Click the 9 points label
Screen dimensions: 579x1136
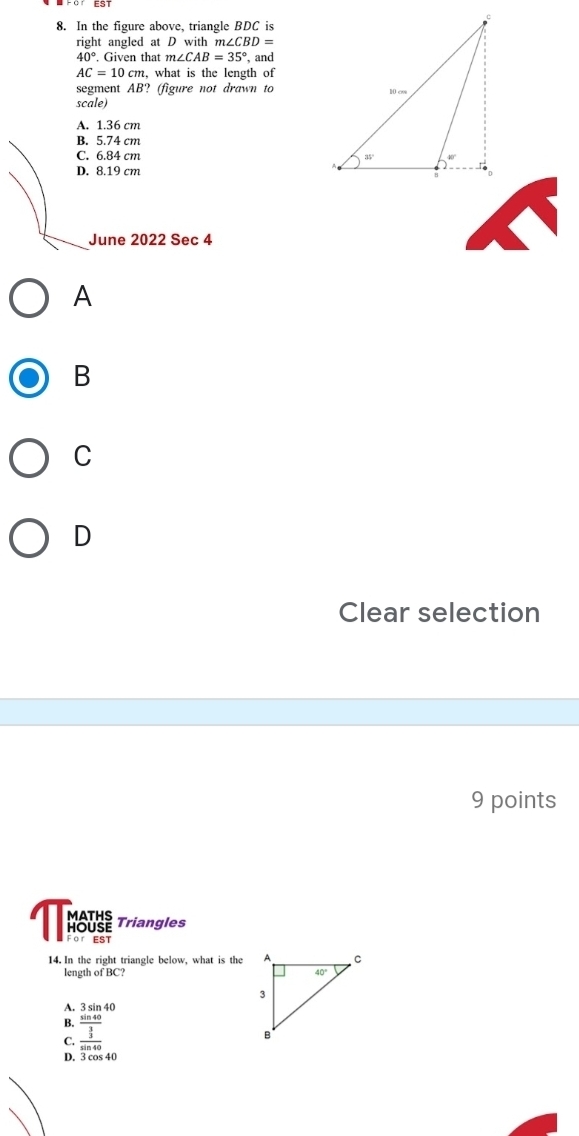pos(514,800)
